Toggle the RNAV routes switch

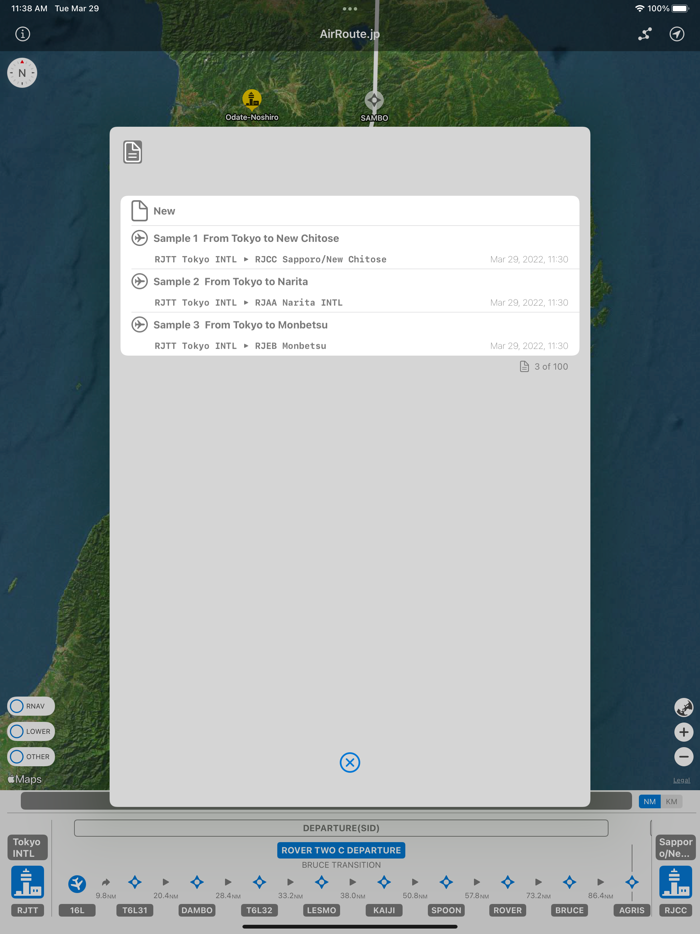pos(31,706)
